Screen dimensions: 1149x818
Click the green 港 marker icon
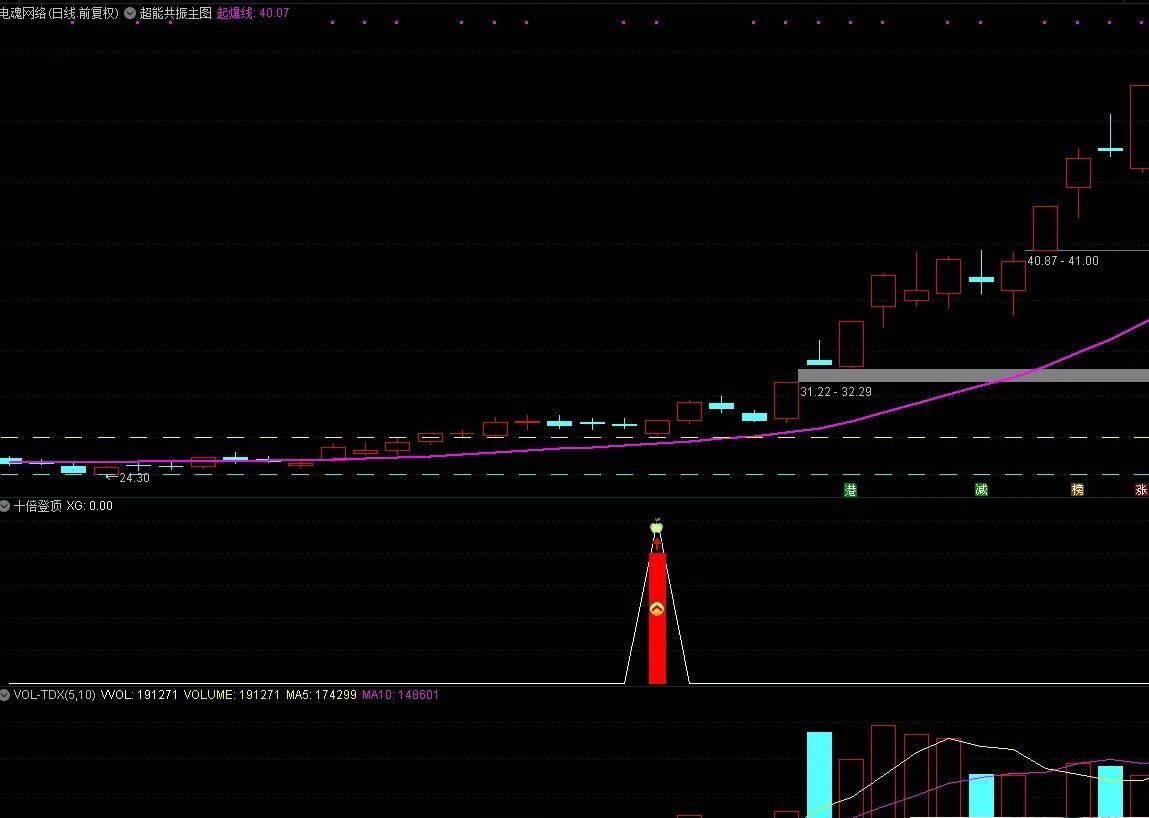[x=850, y=489]
